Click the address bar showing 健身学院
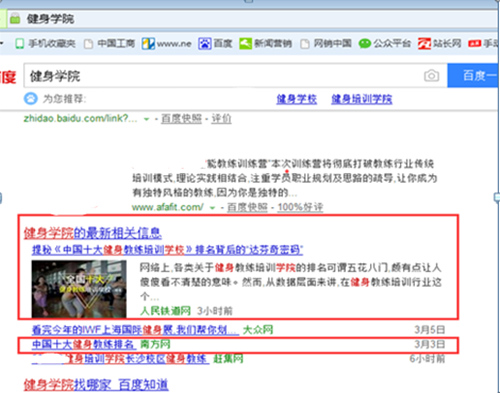500x393 pixels. pyautogui.click(x=253, y=19)
